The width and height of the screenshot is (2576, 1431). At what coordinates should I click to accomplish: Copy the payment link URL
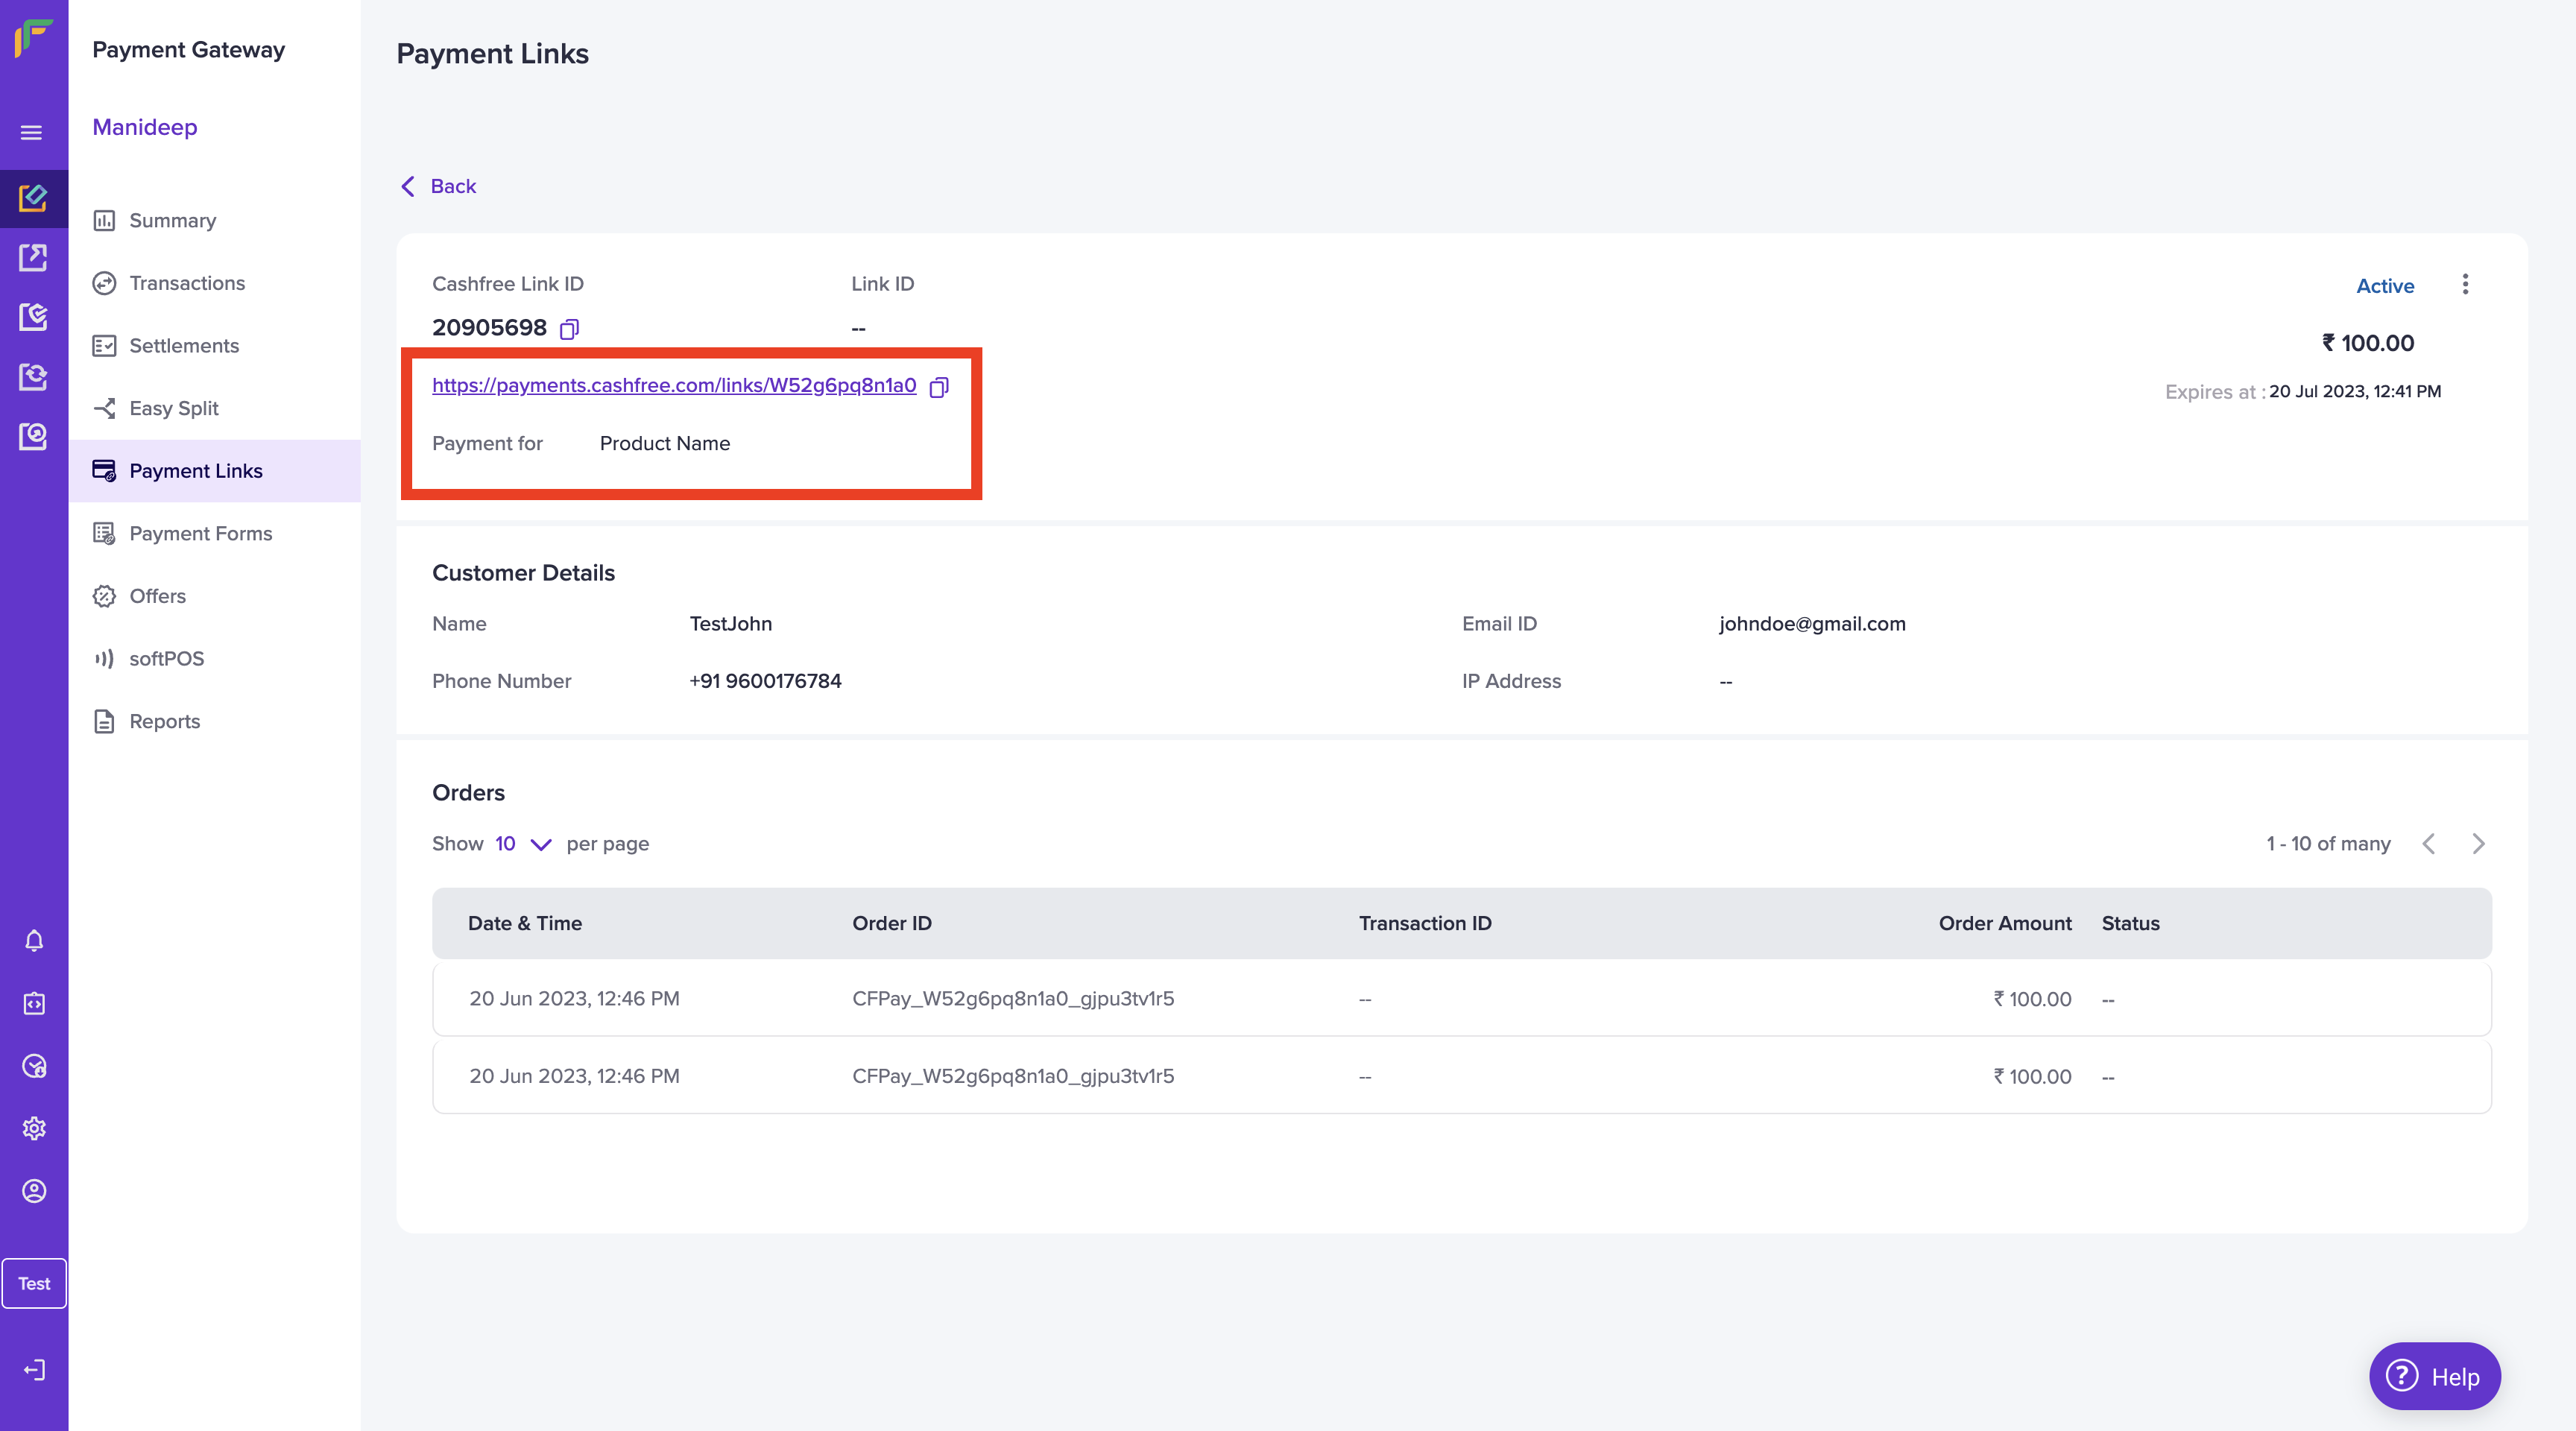[938, 387]
